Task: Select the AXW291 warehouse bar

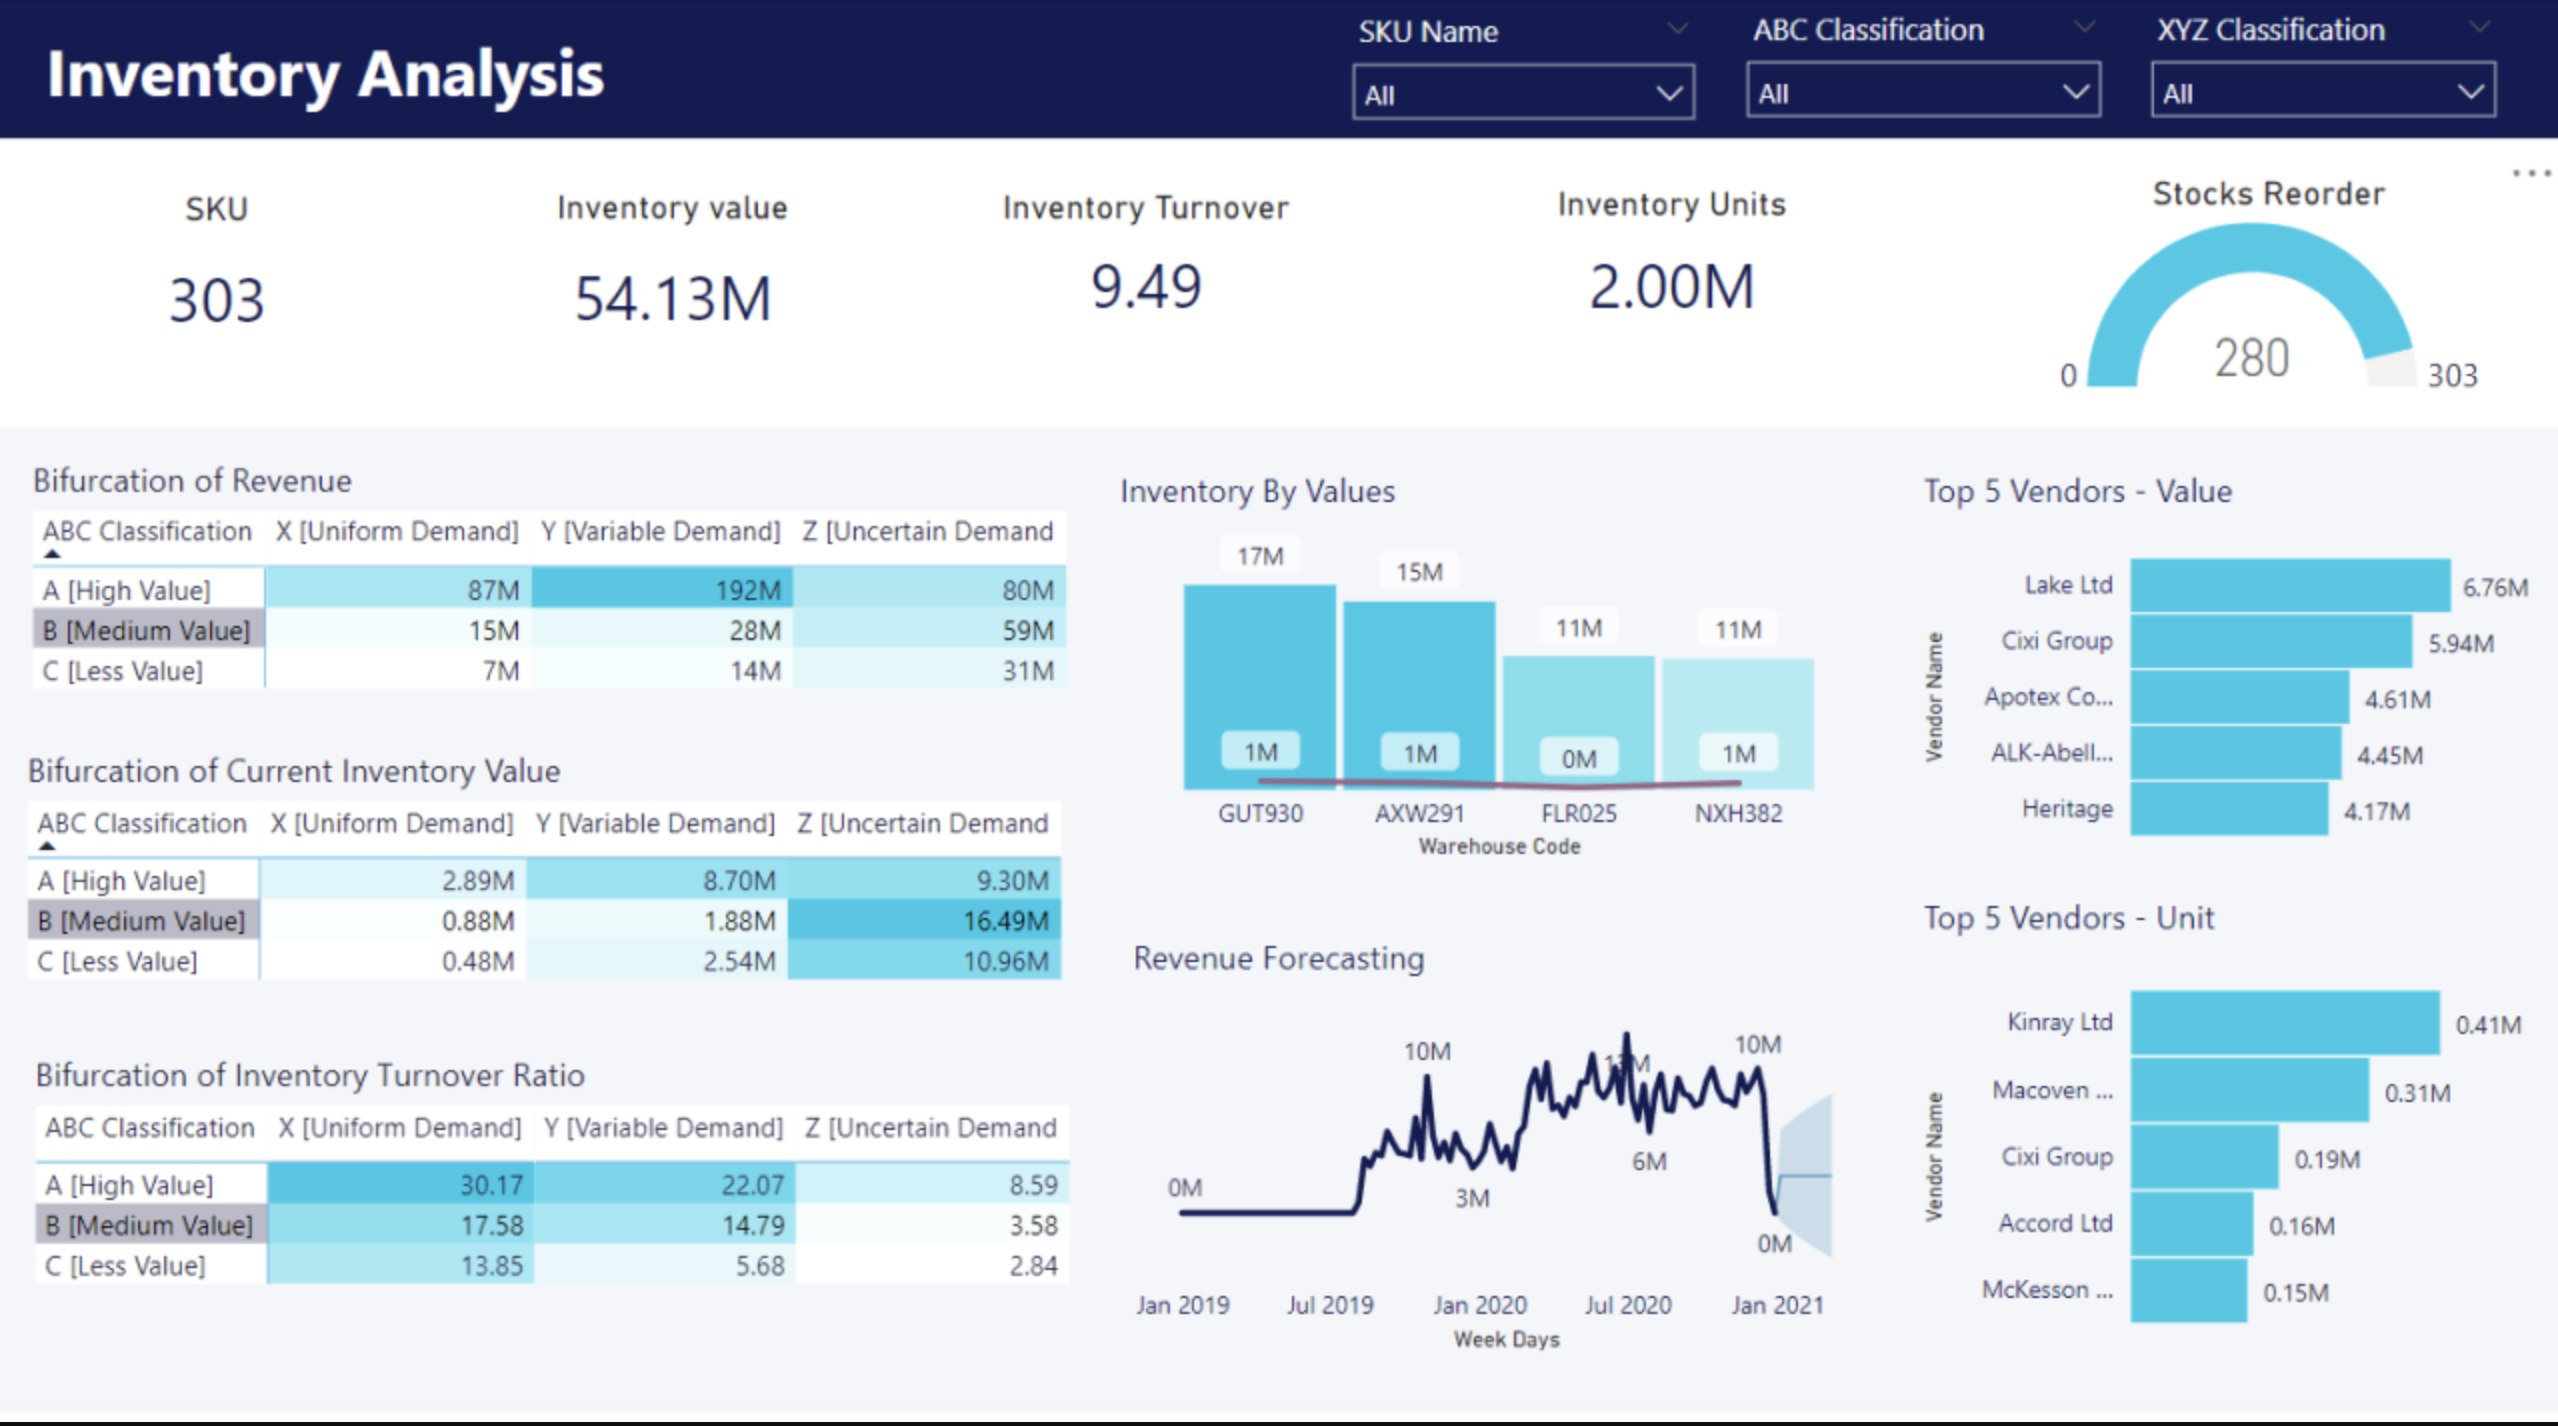Action: click(1419, 694)
